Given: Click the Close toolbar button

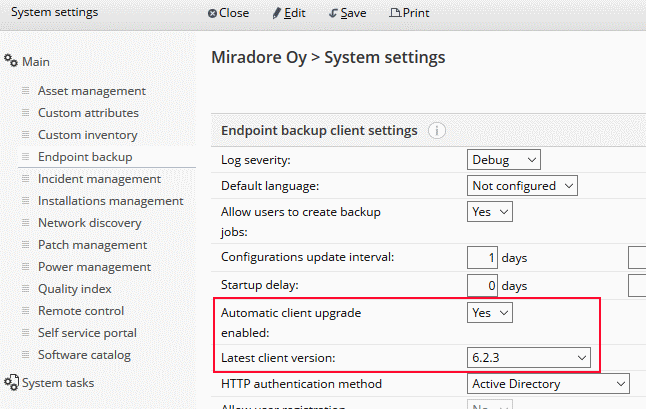Looking at the screenshot, I should pos(228,13).
